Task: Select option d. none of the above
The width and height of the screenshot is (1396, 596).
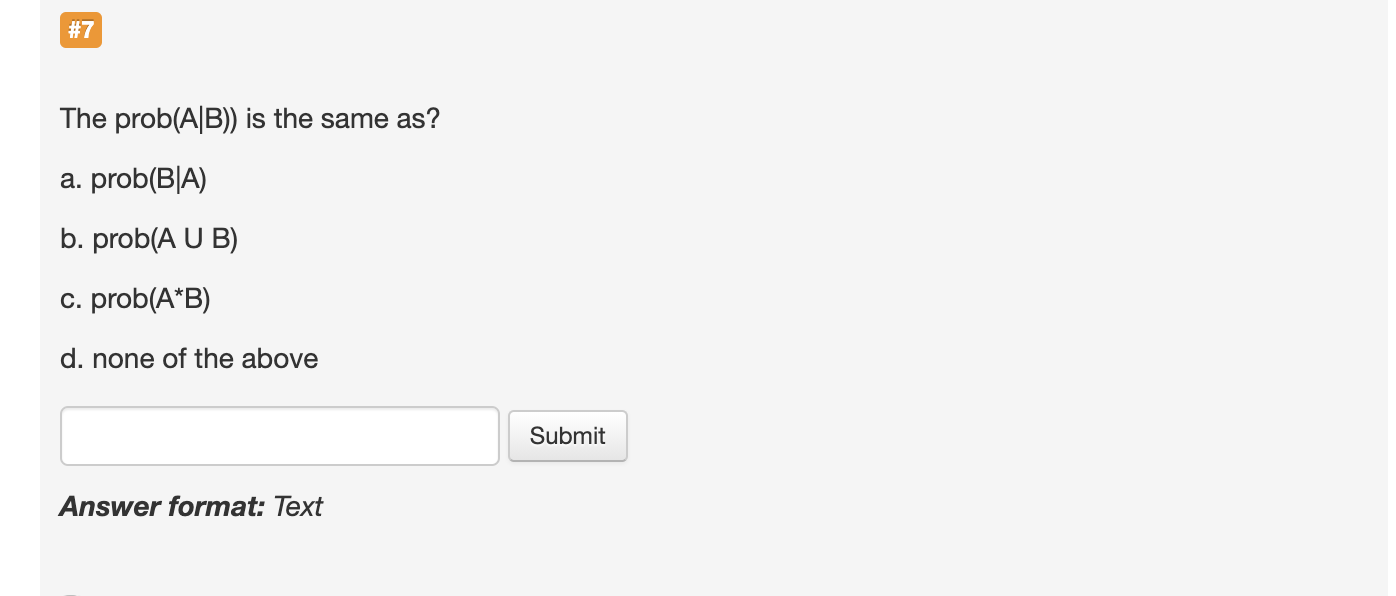Action: pos(188,358)
